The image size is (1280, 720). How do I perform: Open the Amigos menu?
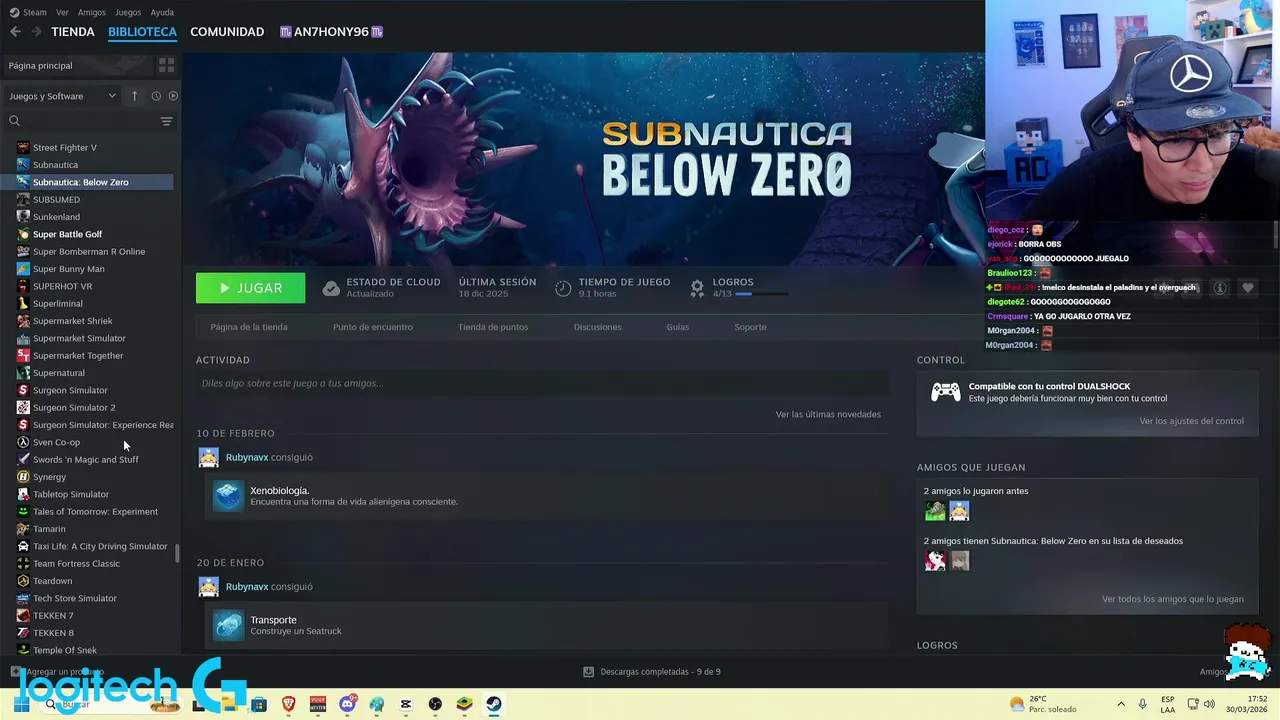(92, 12)
